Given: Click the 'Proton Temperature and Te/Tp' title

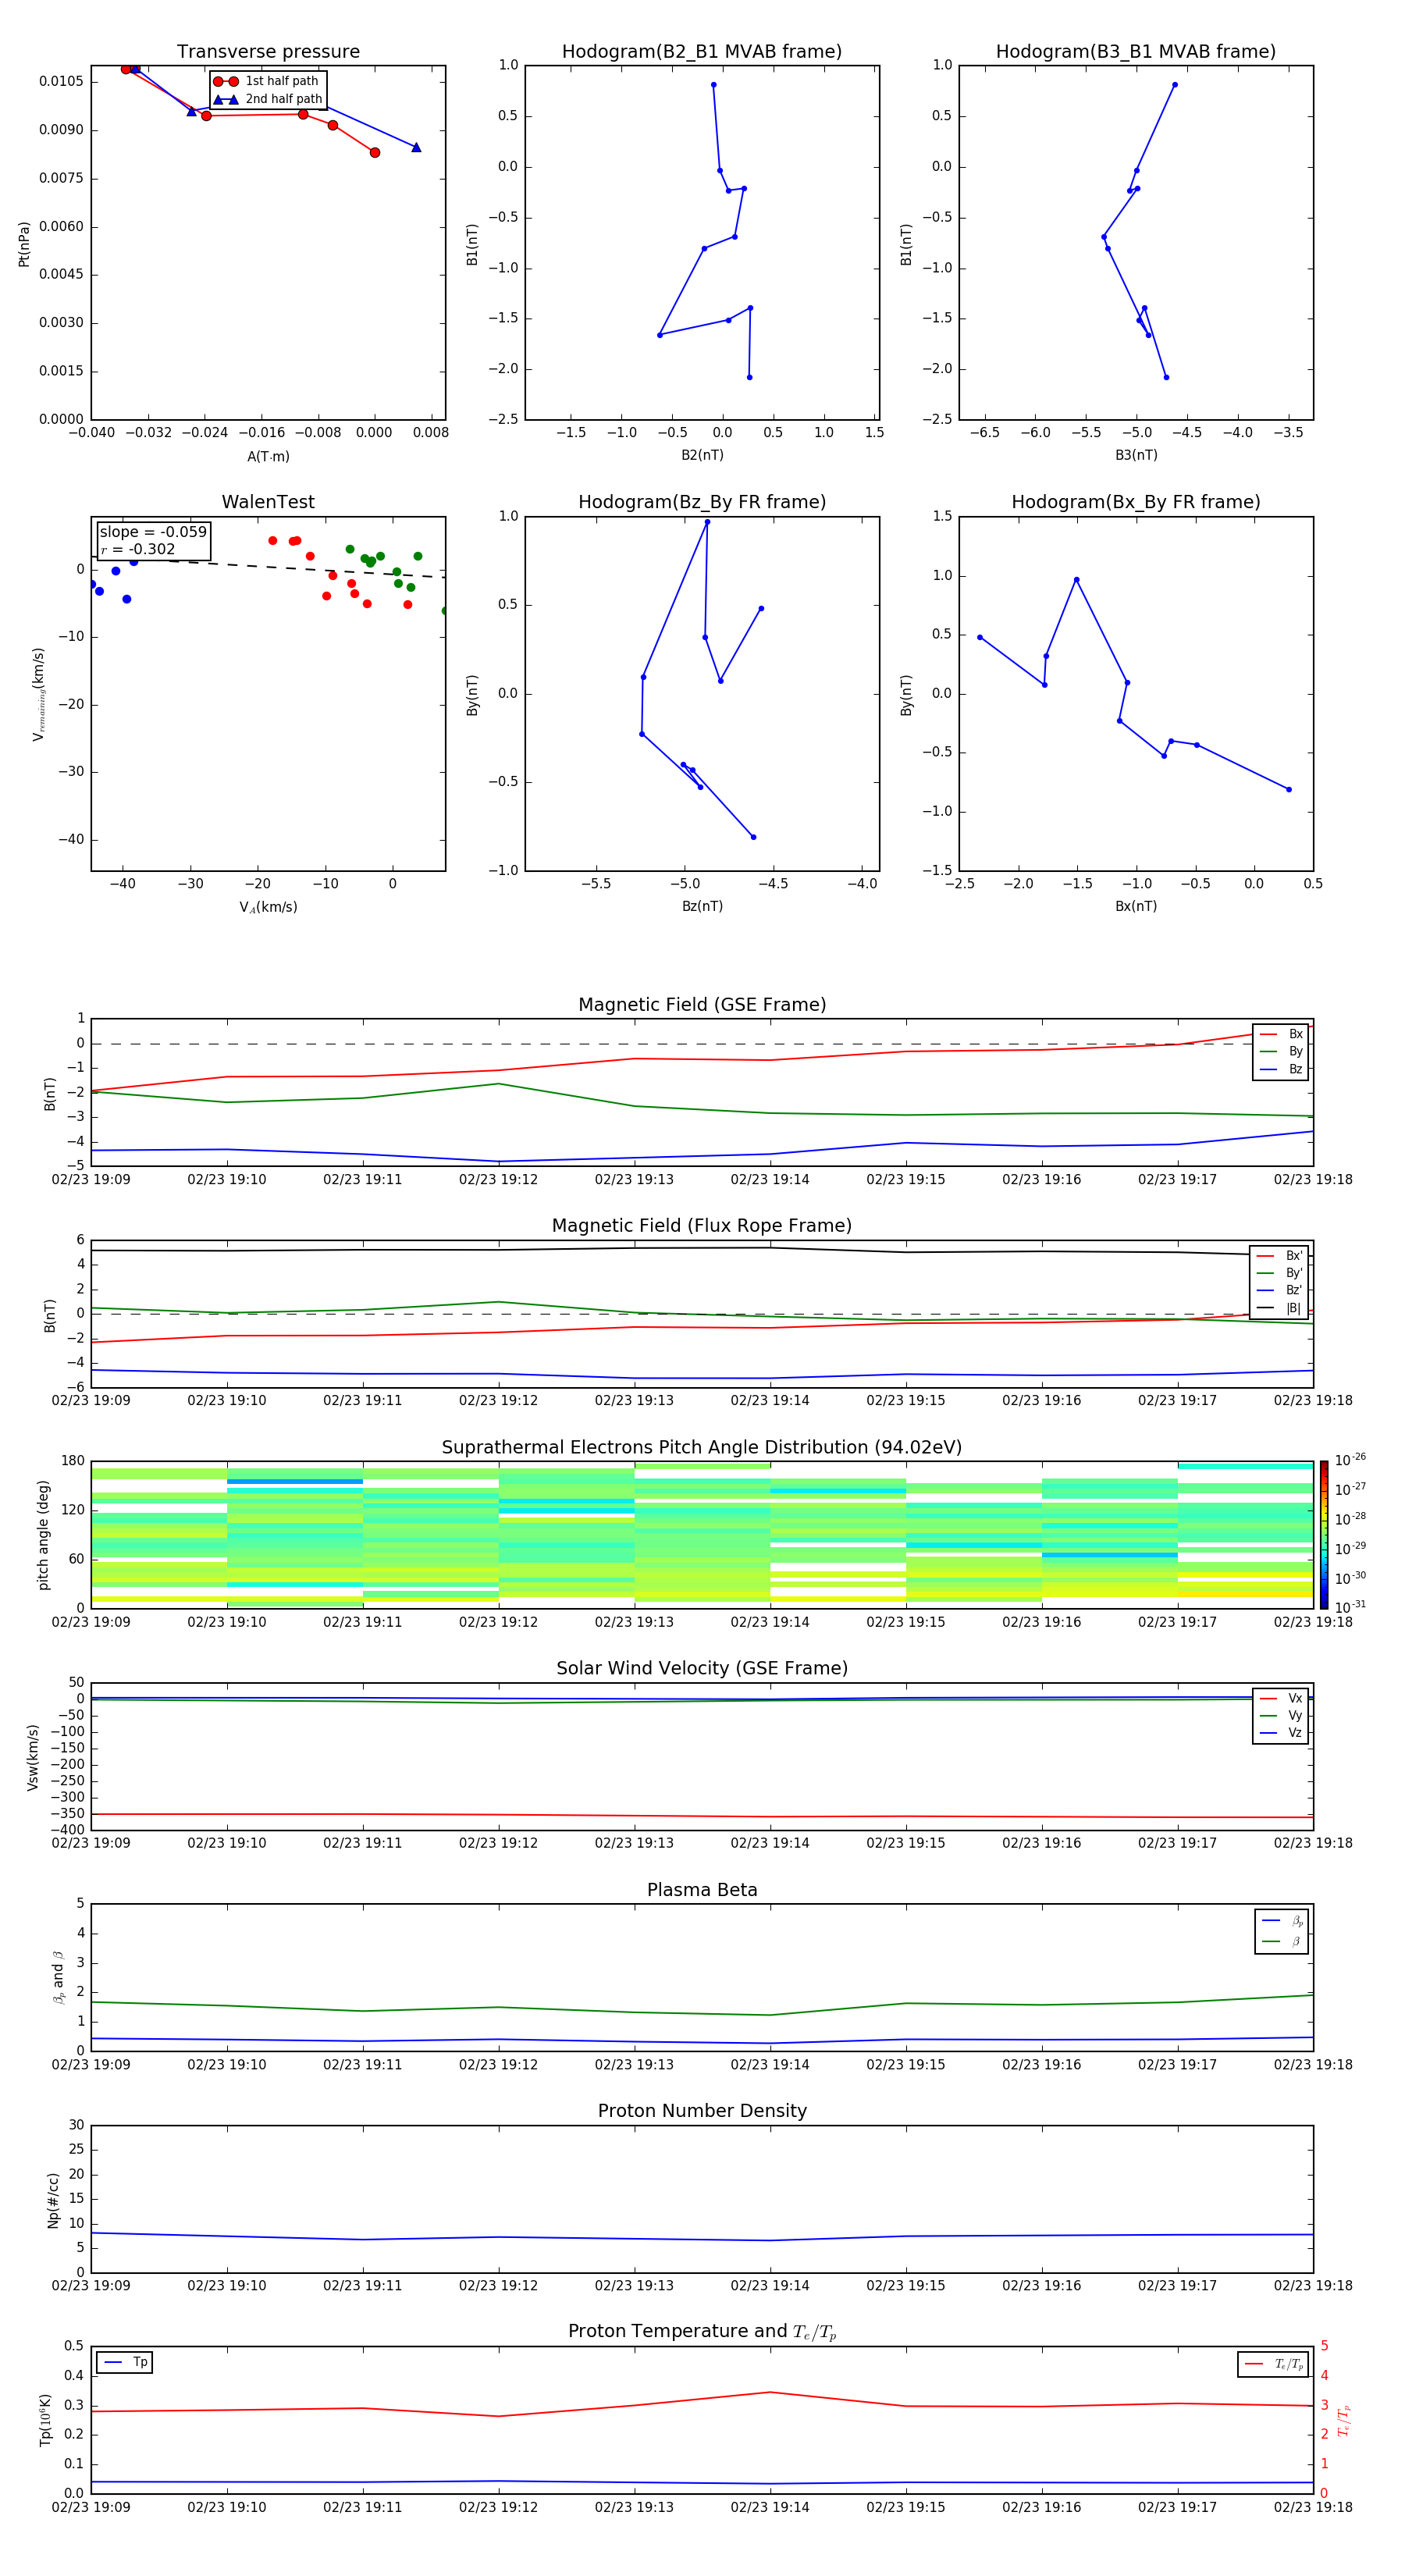Looking at the screenshot, I should point(702,2332).
